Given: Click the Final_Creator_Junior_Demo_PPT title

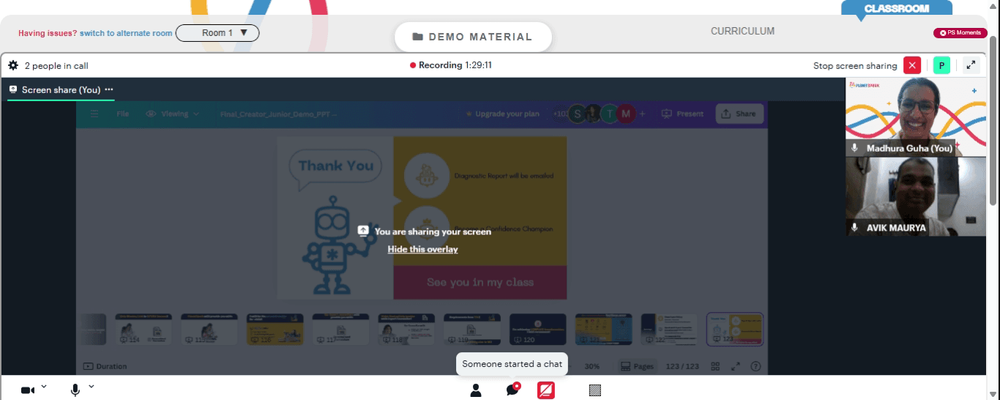Looking at the screenshot, I should [279, 114].
